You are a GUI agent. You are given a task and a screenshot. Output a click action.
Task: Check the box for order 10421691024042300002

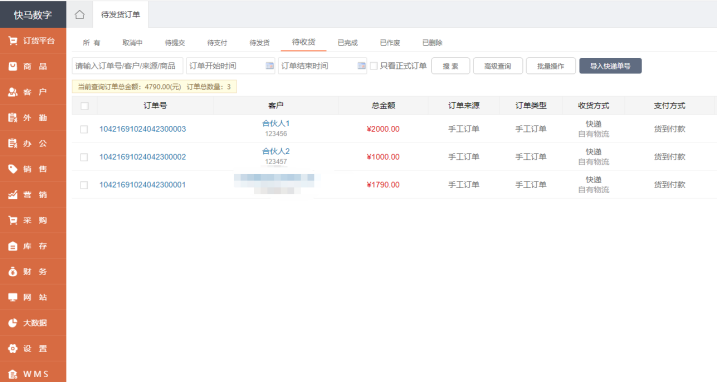tap(84, 157)
